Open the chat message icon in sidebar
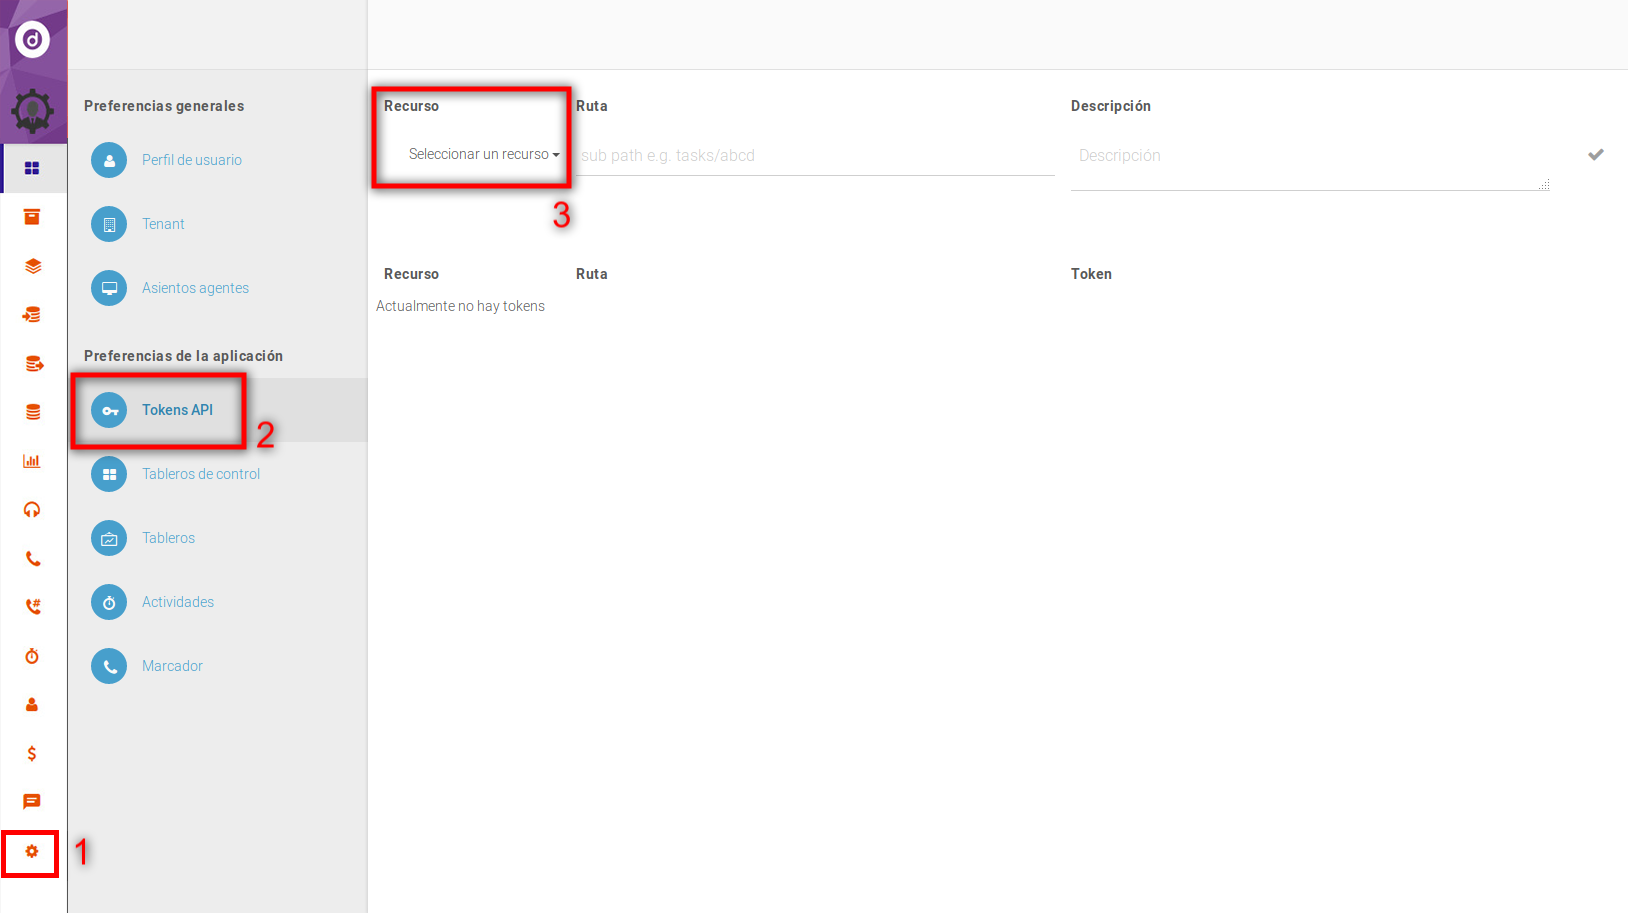 coord(32,802)
